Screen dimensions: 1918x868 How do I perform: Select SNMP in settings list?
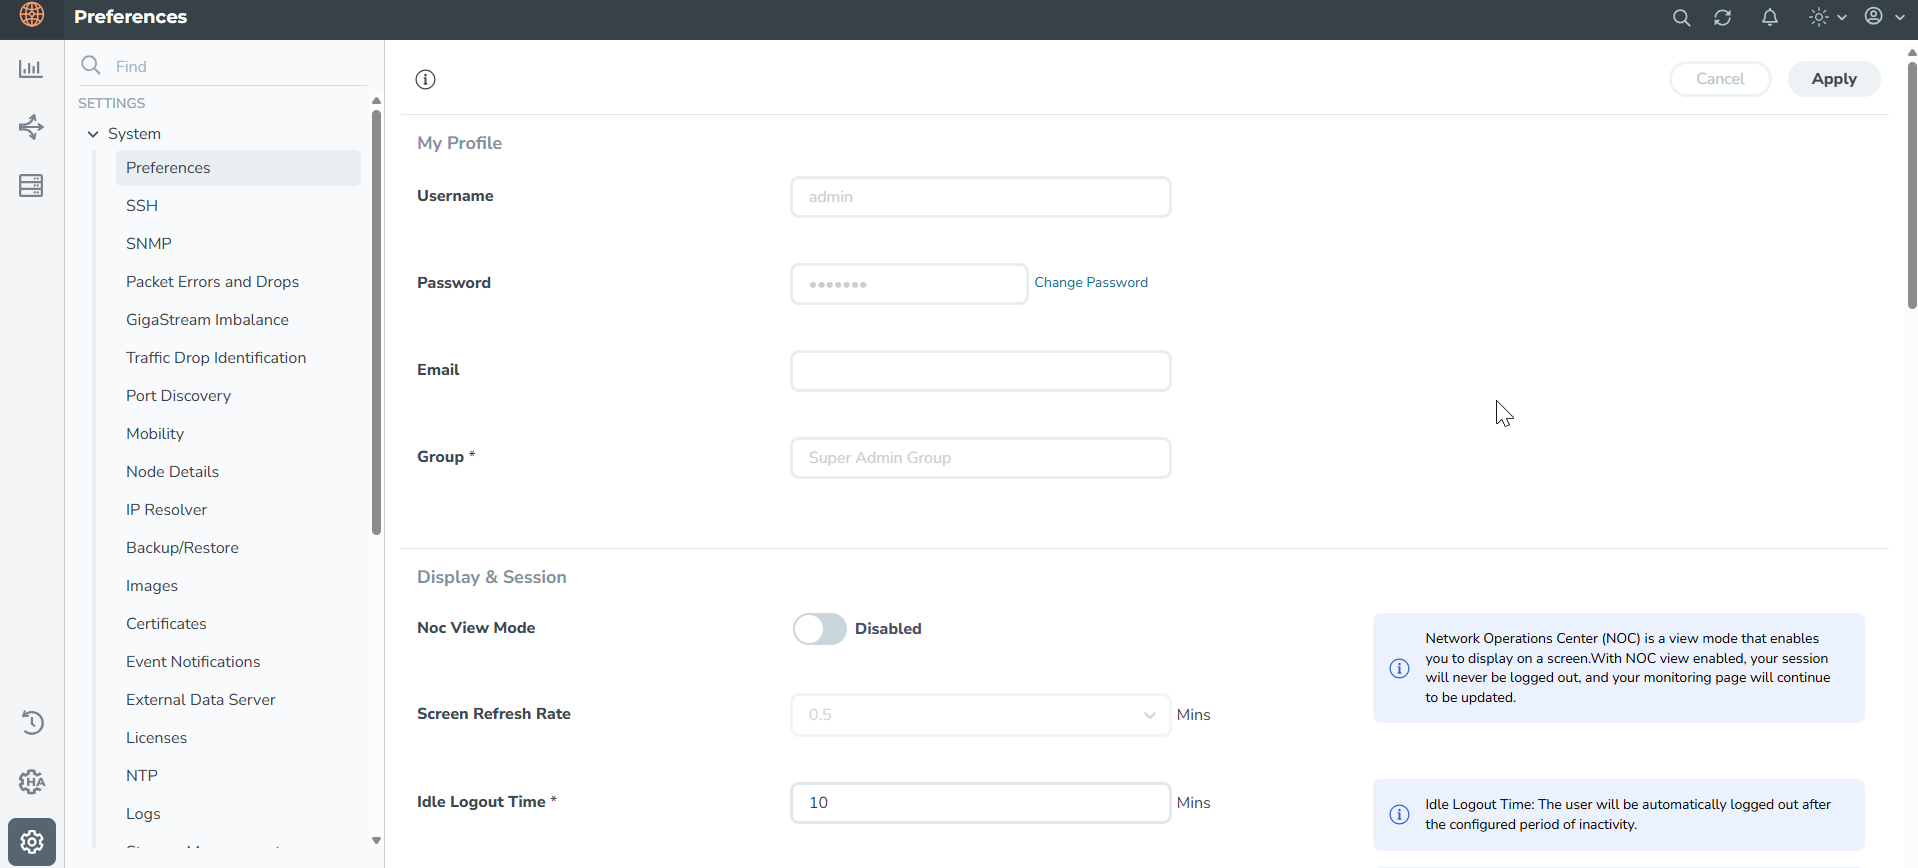click(149, 244)
